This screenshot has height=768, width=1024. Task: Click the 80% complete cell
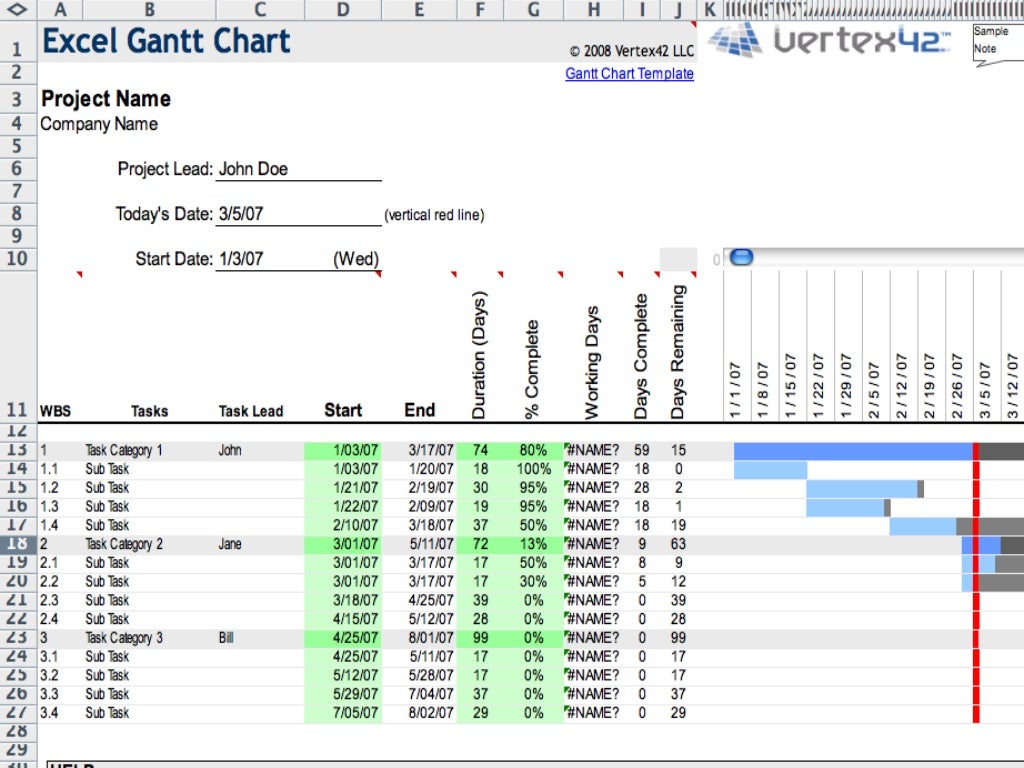533,451
